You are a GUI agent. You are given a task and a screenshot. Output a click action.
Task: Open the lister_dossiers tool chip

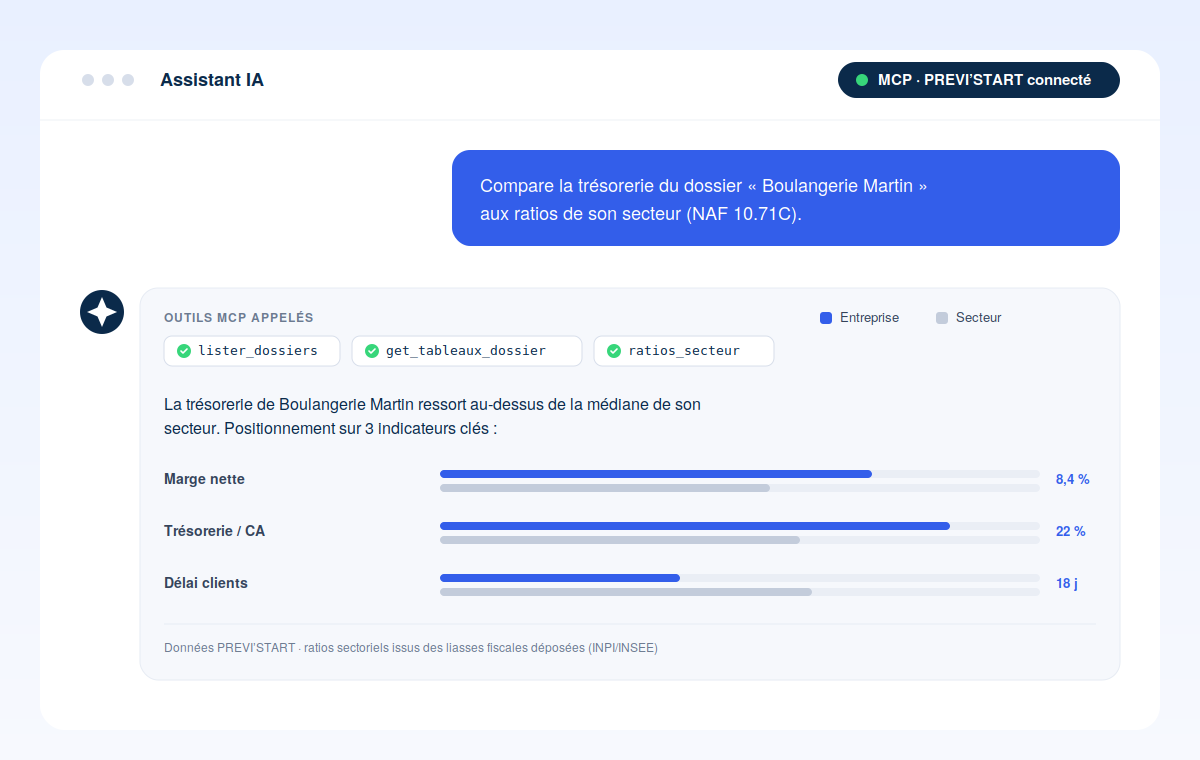coord(252,351)
